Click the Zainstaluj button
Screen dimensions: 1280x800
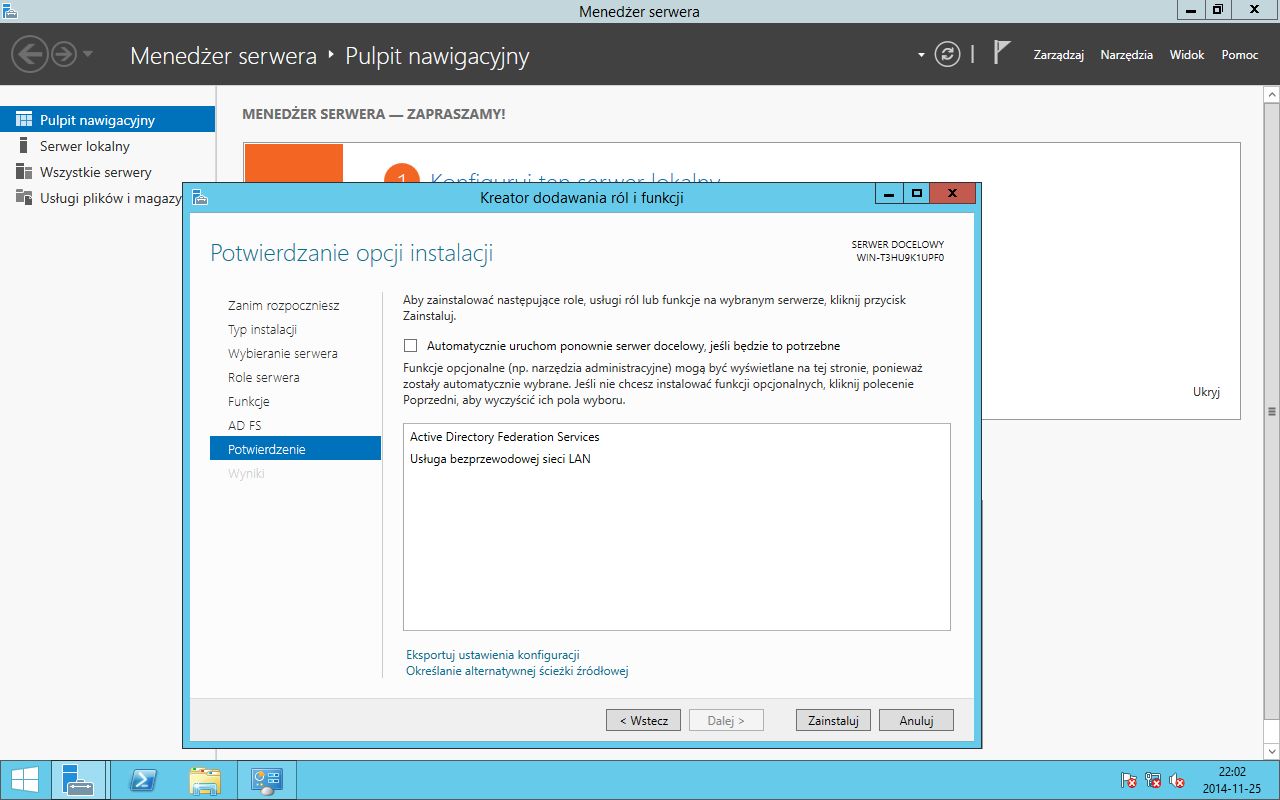(833, 720)
